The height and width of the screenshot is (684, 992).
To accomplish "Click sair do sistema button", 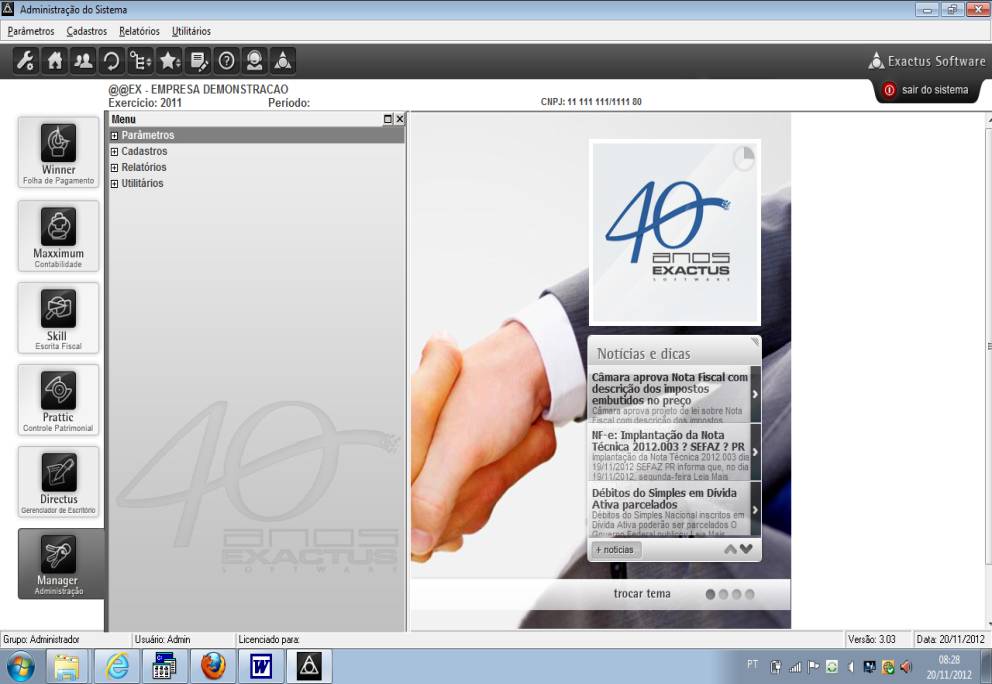I will [x=927, y=90].
